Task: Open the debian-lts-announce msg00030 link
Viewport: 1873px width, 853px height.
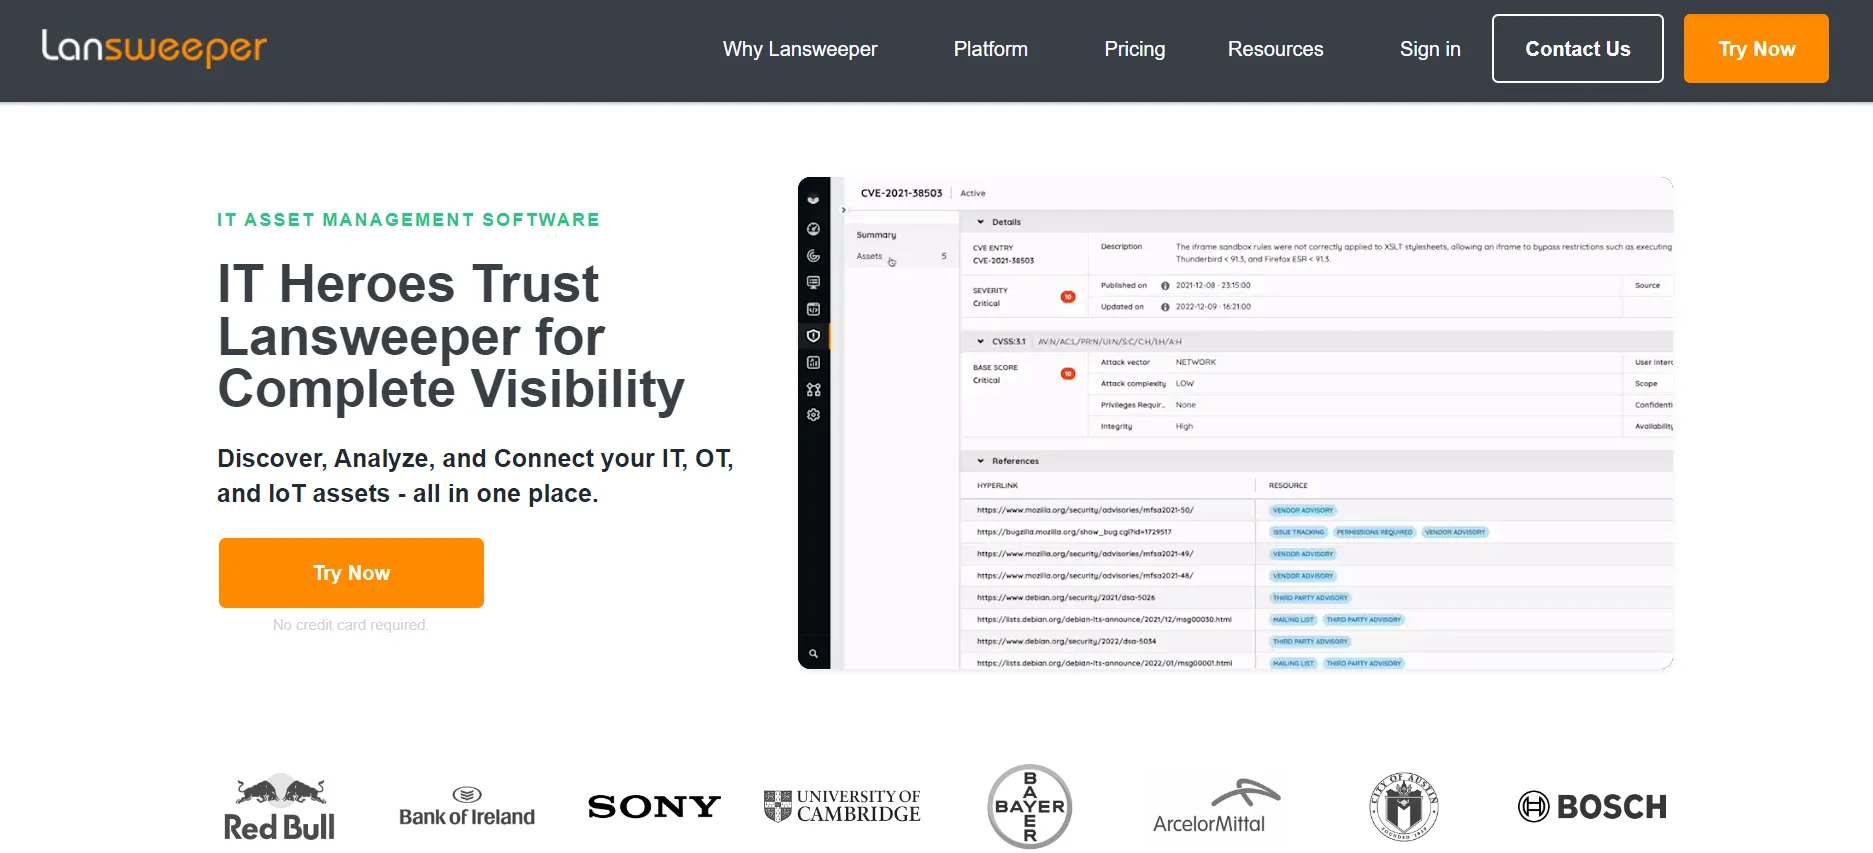Action: [1104, 620]
